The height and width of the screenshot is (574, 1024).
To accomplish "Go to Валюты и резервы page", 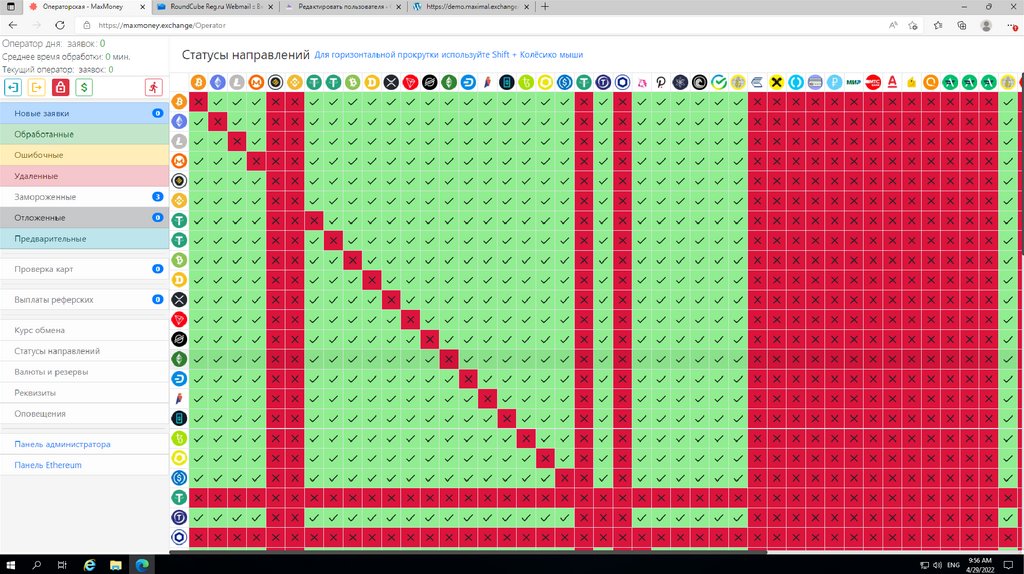I will 84,372.
